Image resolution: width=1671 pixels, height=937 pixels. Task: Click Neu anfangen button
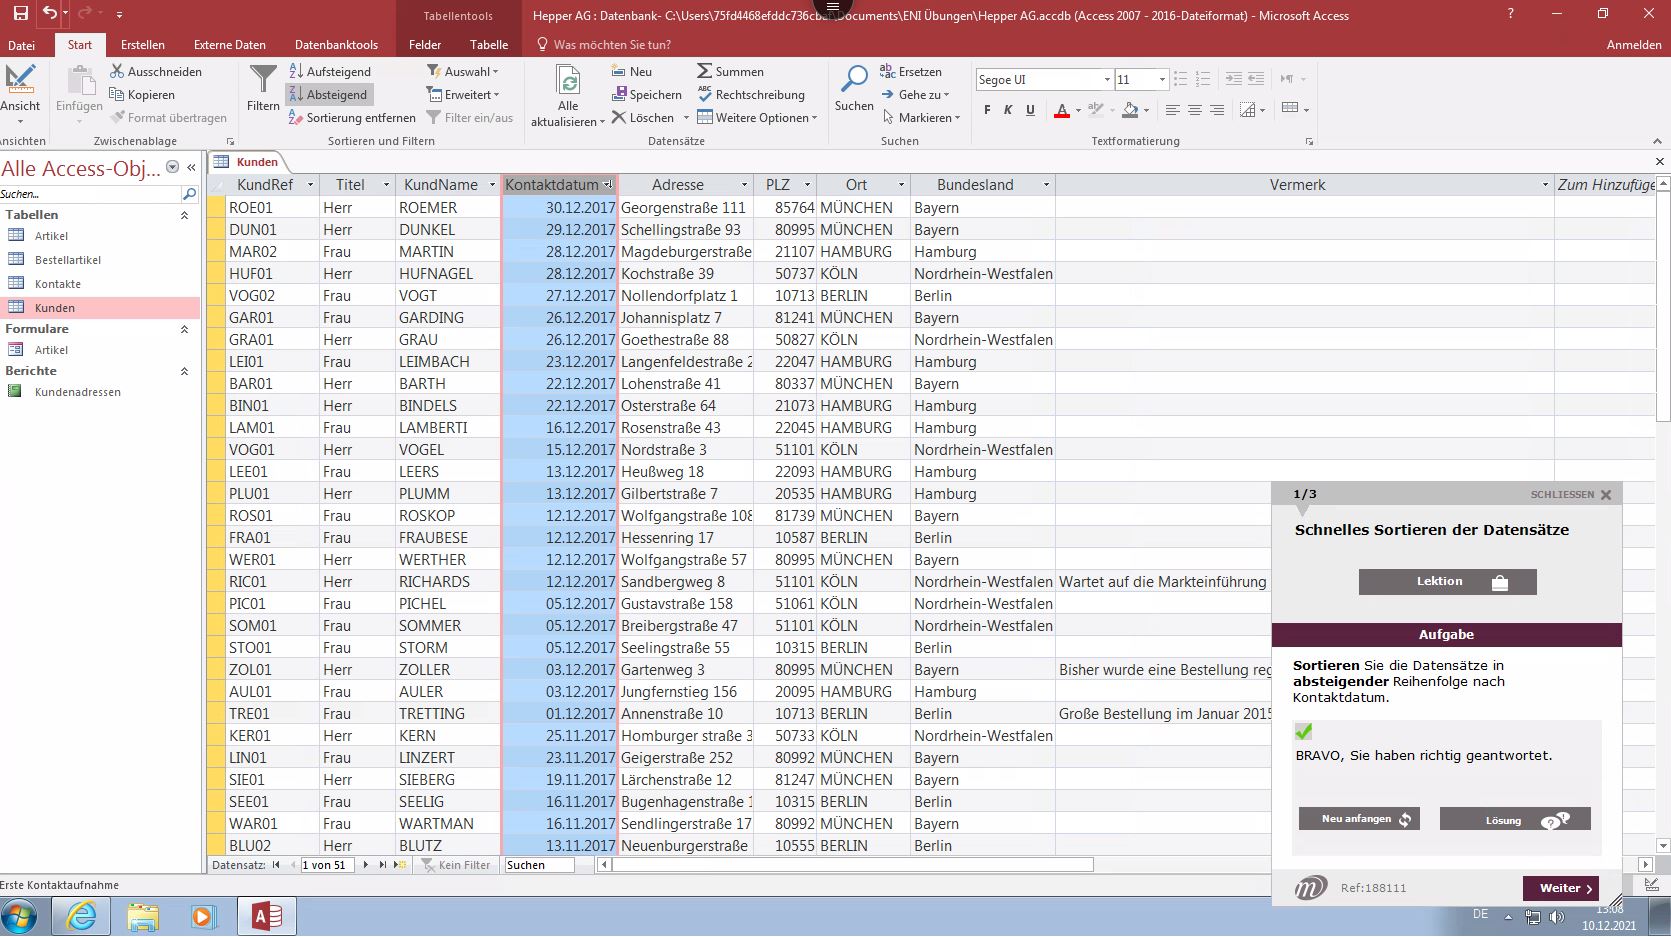[x=1359, y=819]
